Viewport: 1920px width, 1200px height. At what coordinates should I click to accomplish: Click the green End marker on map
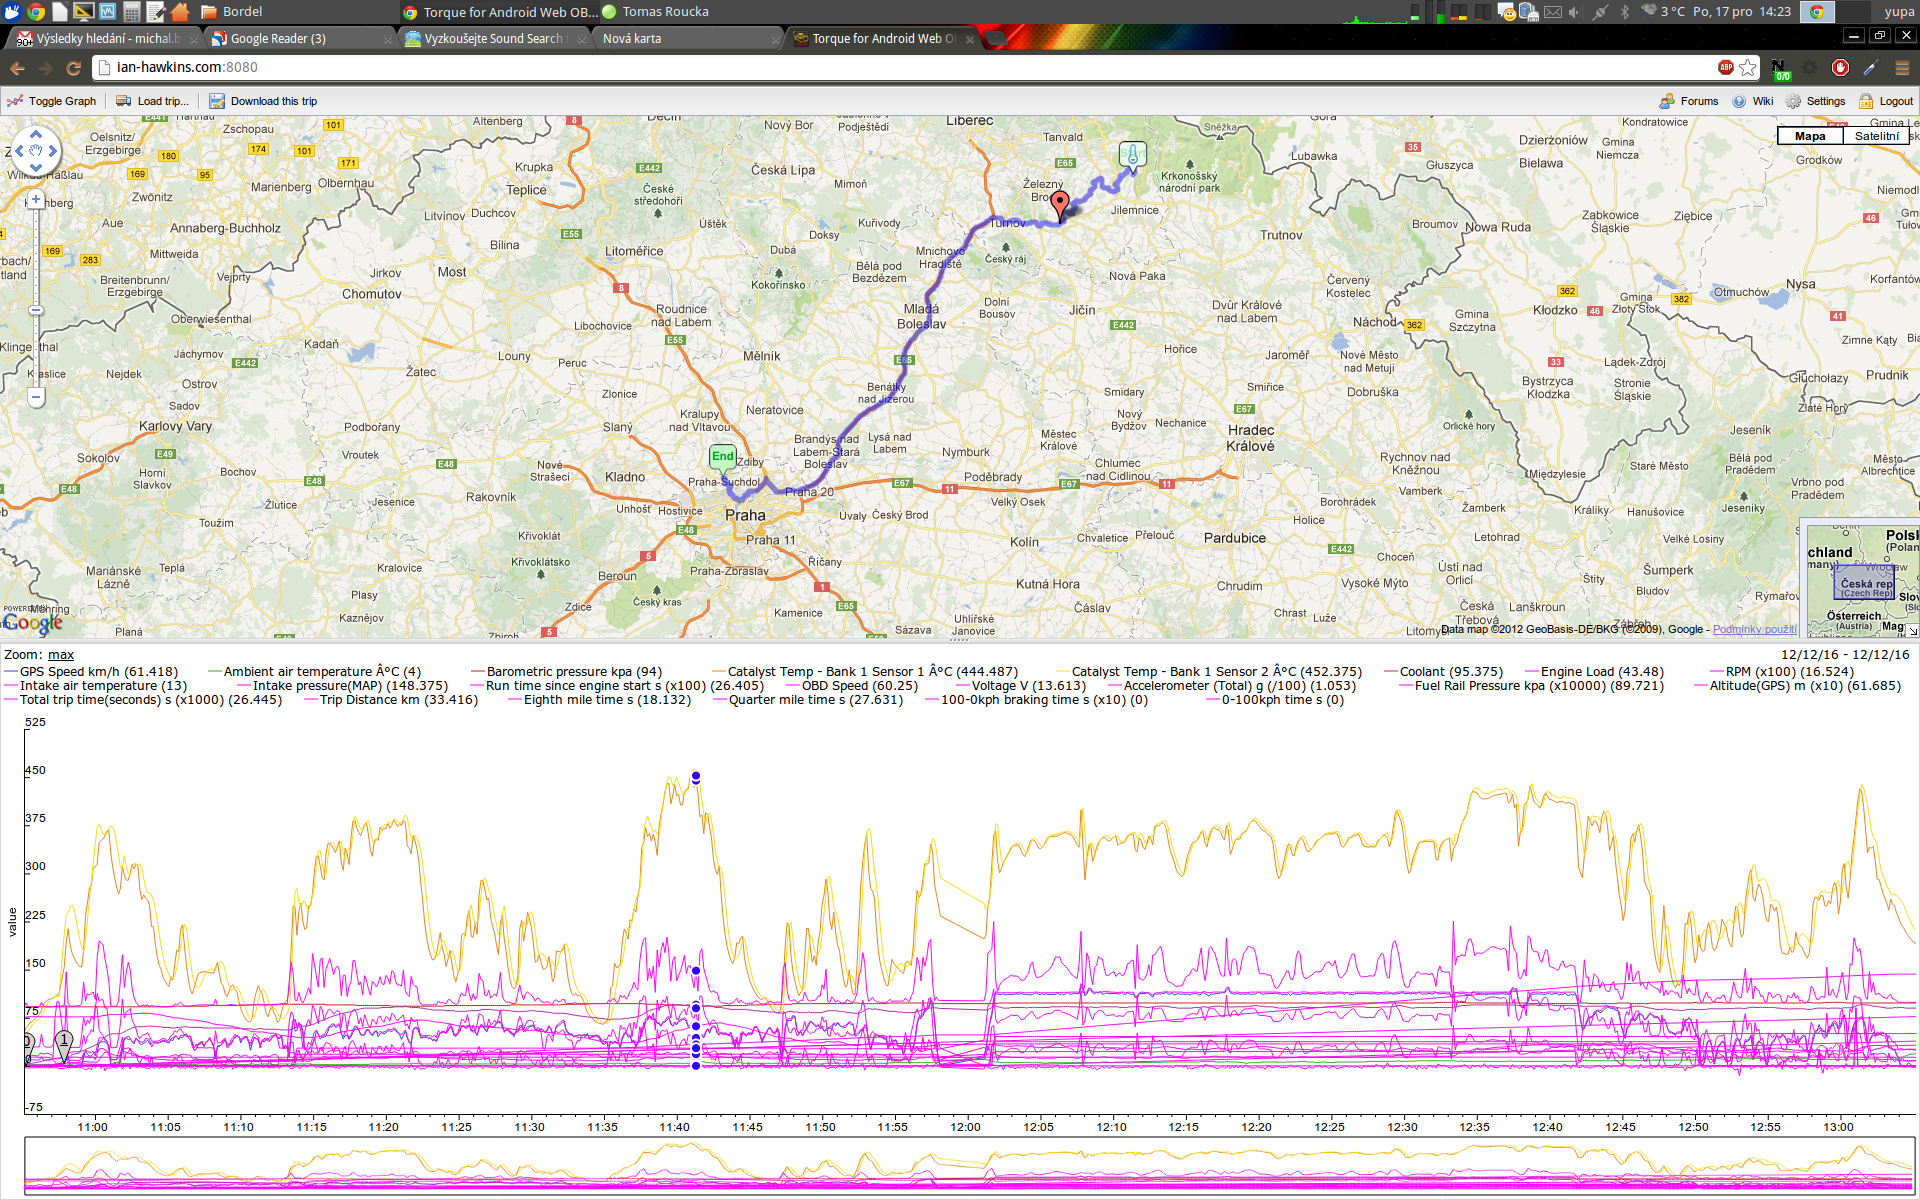point(722,457)
